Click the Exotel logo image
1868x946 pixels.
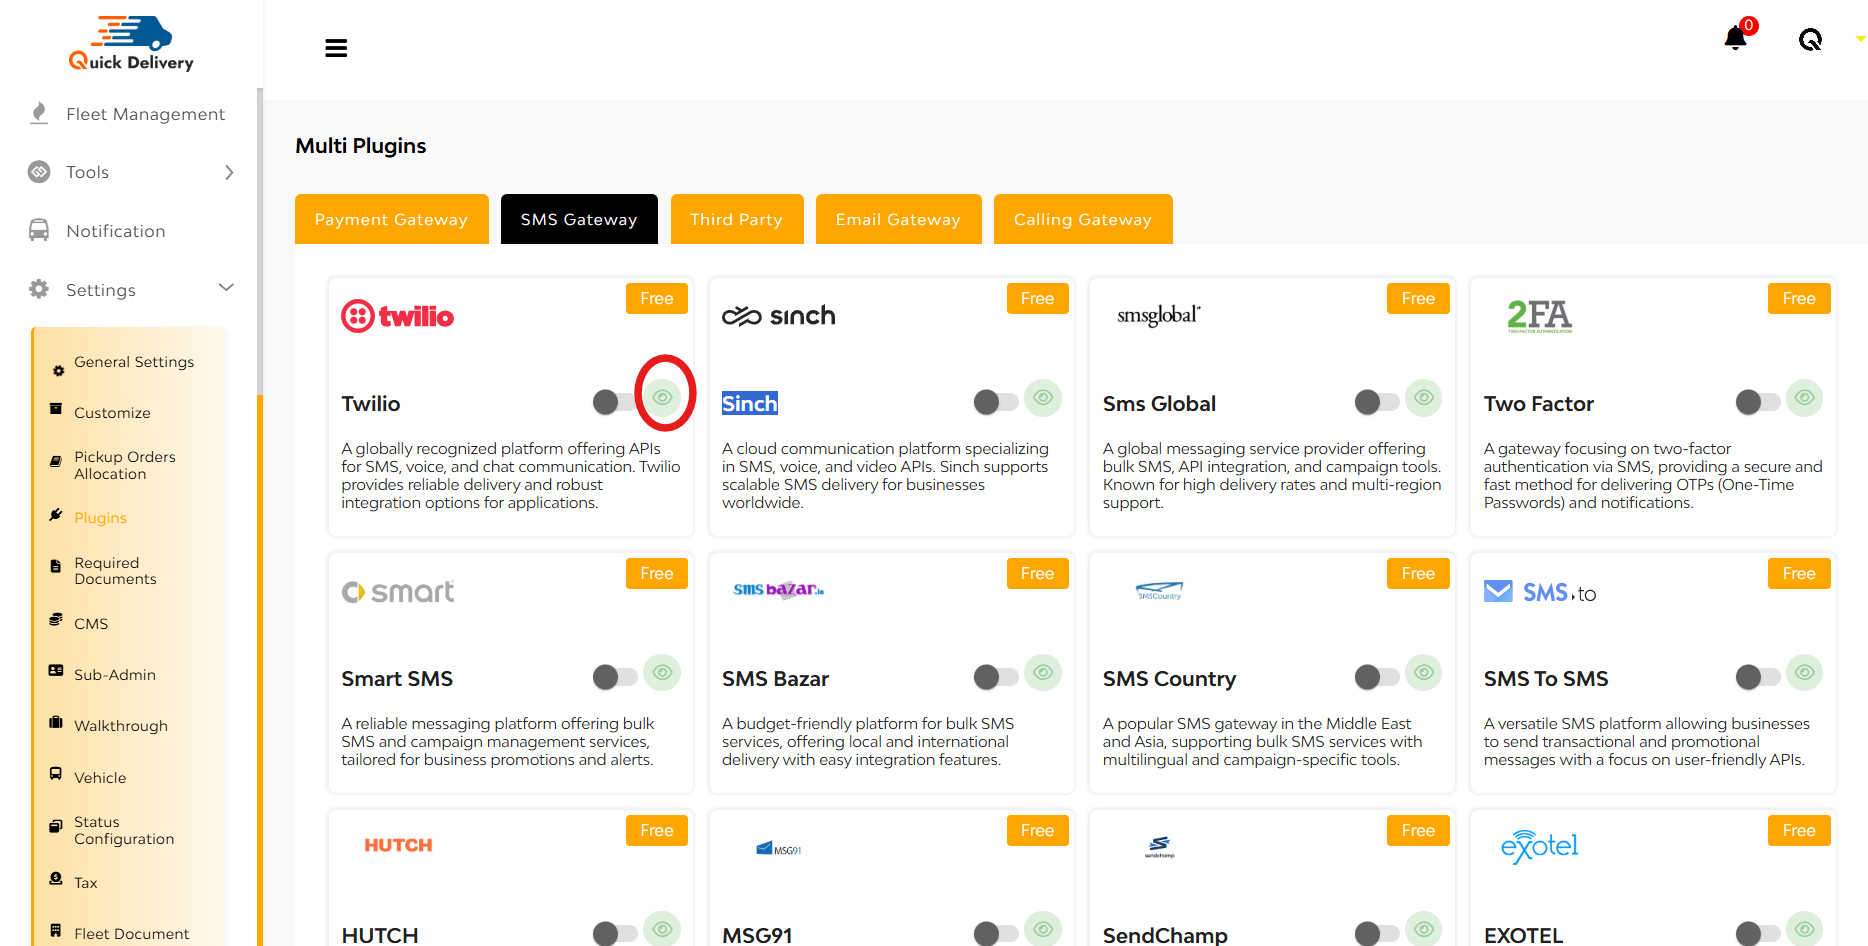pyautogui.click(x=1540, y=846)
